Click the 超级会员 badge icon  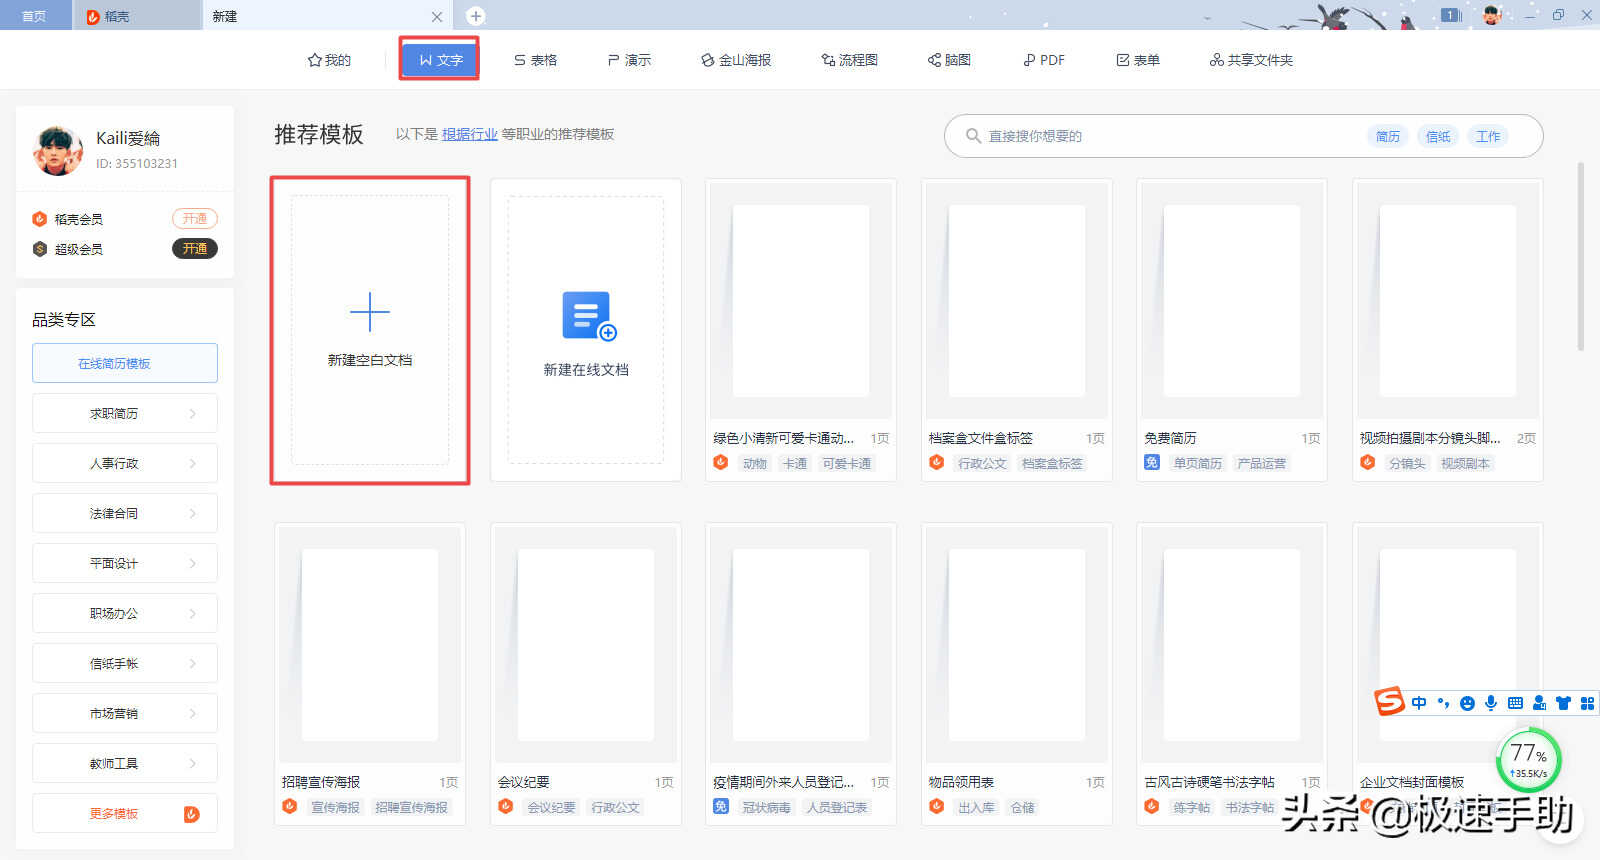pos(40,249)
